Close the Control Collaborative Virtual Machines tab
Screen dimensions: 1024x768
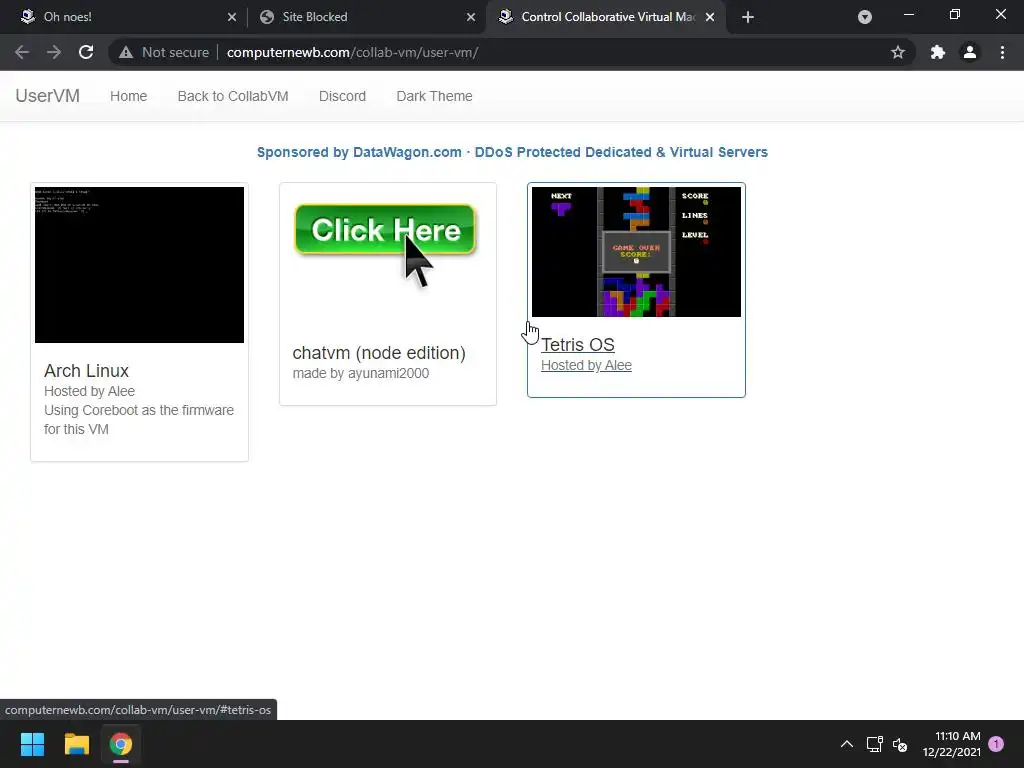(710, 17)
